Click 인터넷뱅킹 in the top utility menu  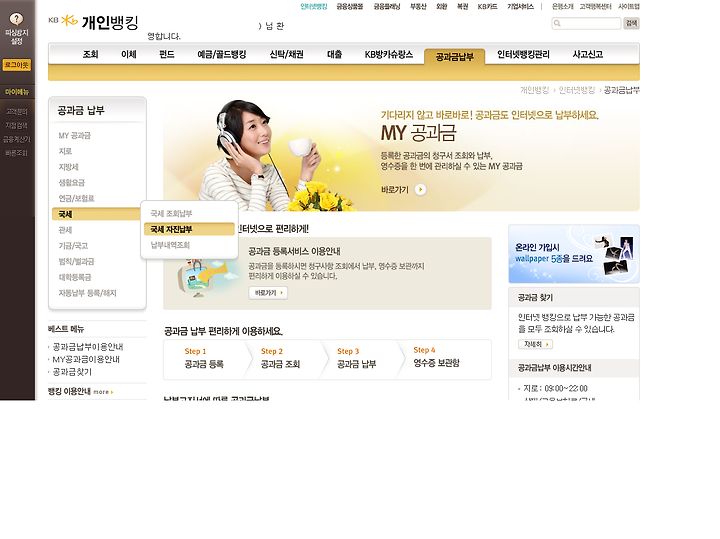tap(314, 6)
